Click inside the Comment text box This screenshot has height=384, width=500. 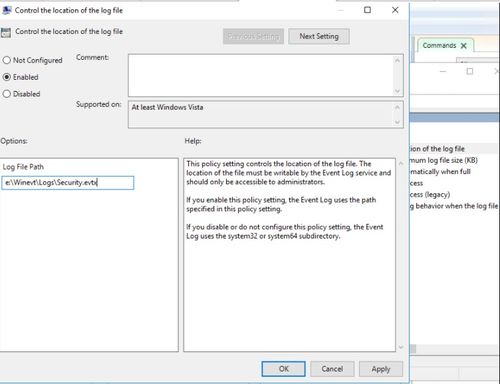click(x=261, y=75)
